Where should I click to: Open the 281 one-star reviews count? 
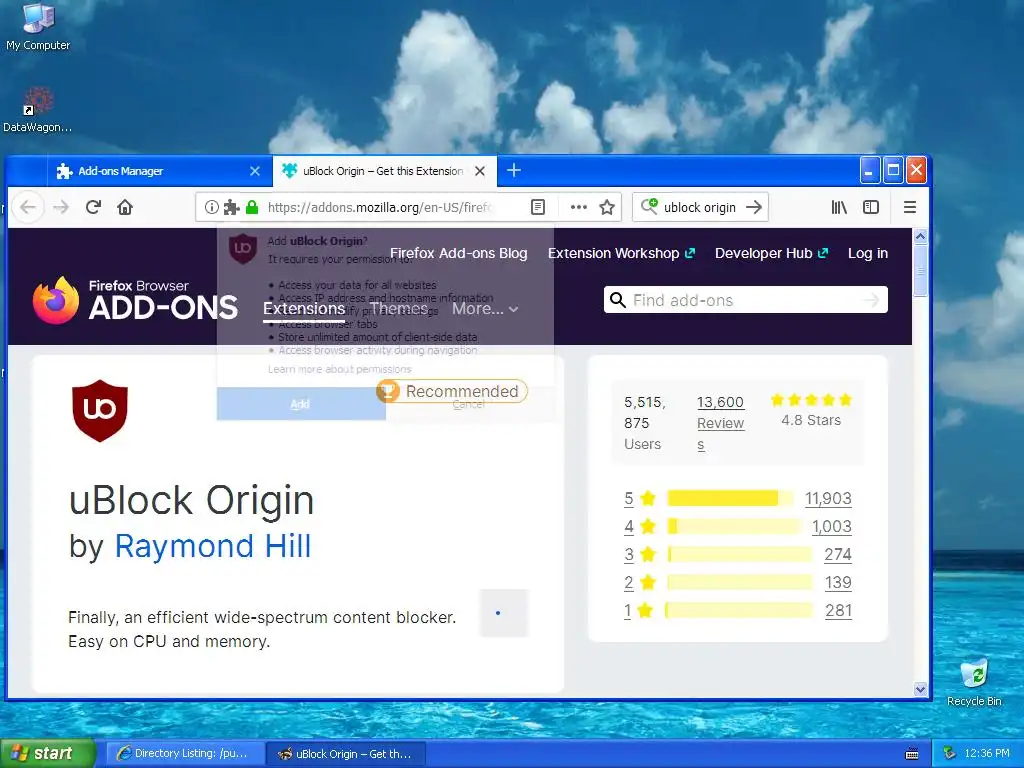(839, 611)
